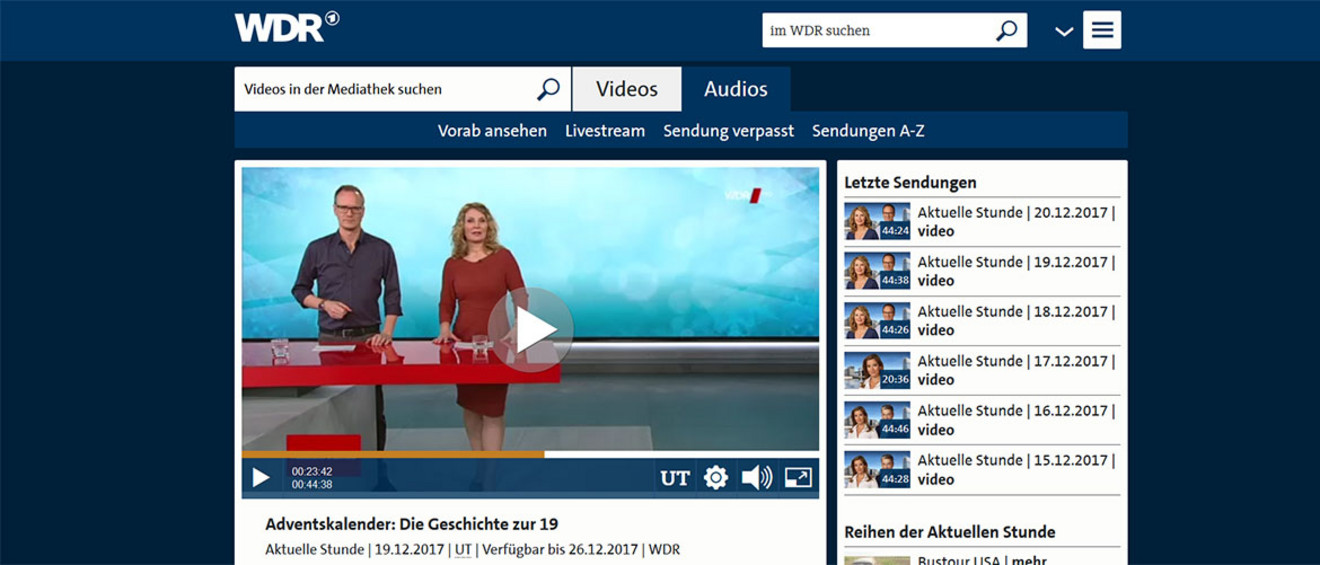
Task: Open Aktuelle Stunde 19.12.2017 video link
Action: [1016, 271]
